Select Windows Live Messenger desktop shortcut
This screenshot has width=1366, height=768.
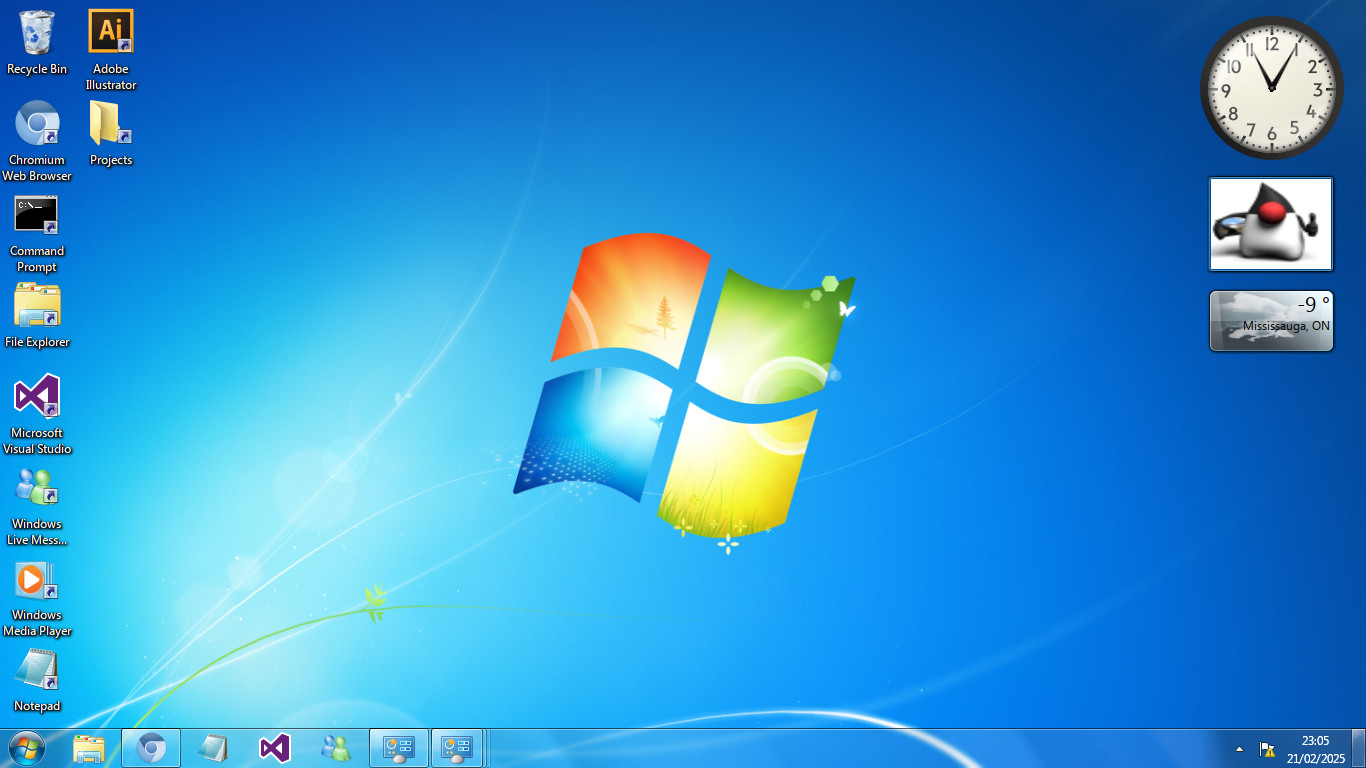coord(37,506)
